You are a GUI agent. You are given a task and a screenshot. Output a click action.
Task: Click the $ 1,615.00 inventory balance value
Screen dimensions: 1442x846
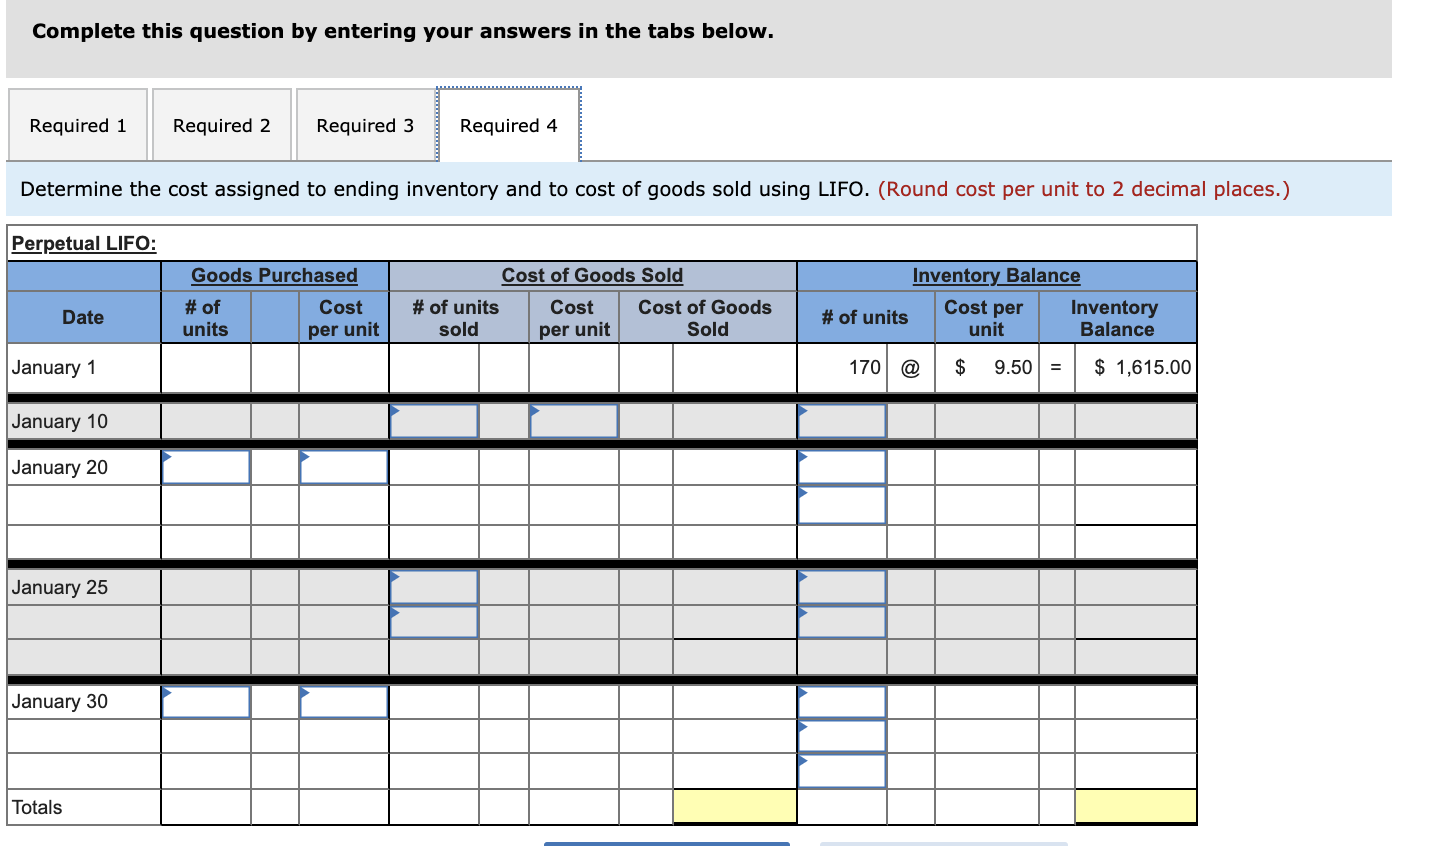(1143, 367)
